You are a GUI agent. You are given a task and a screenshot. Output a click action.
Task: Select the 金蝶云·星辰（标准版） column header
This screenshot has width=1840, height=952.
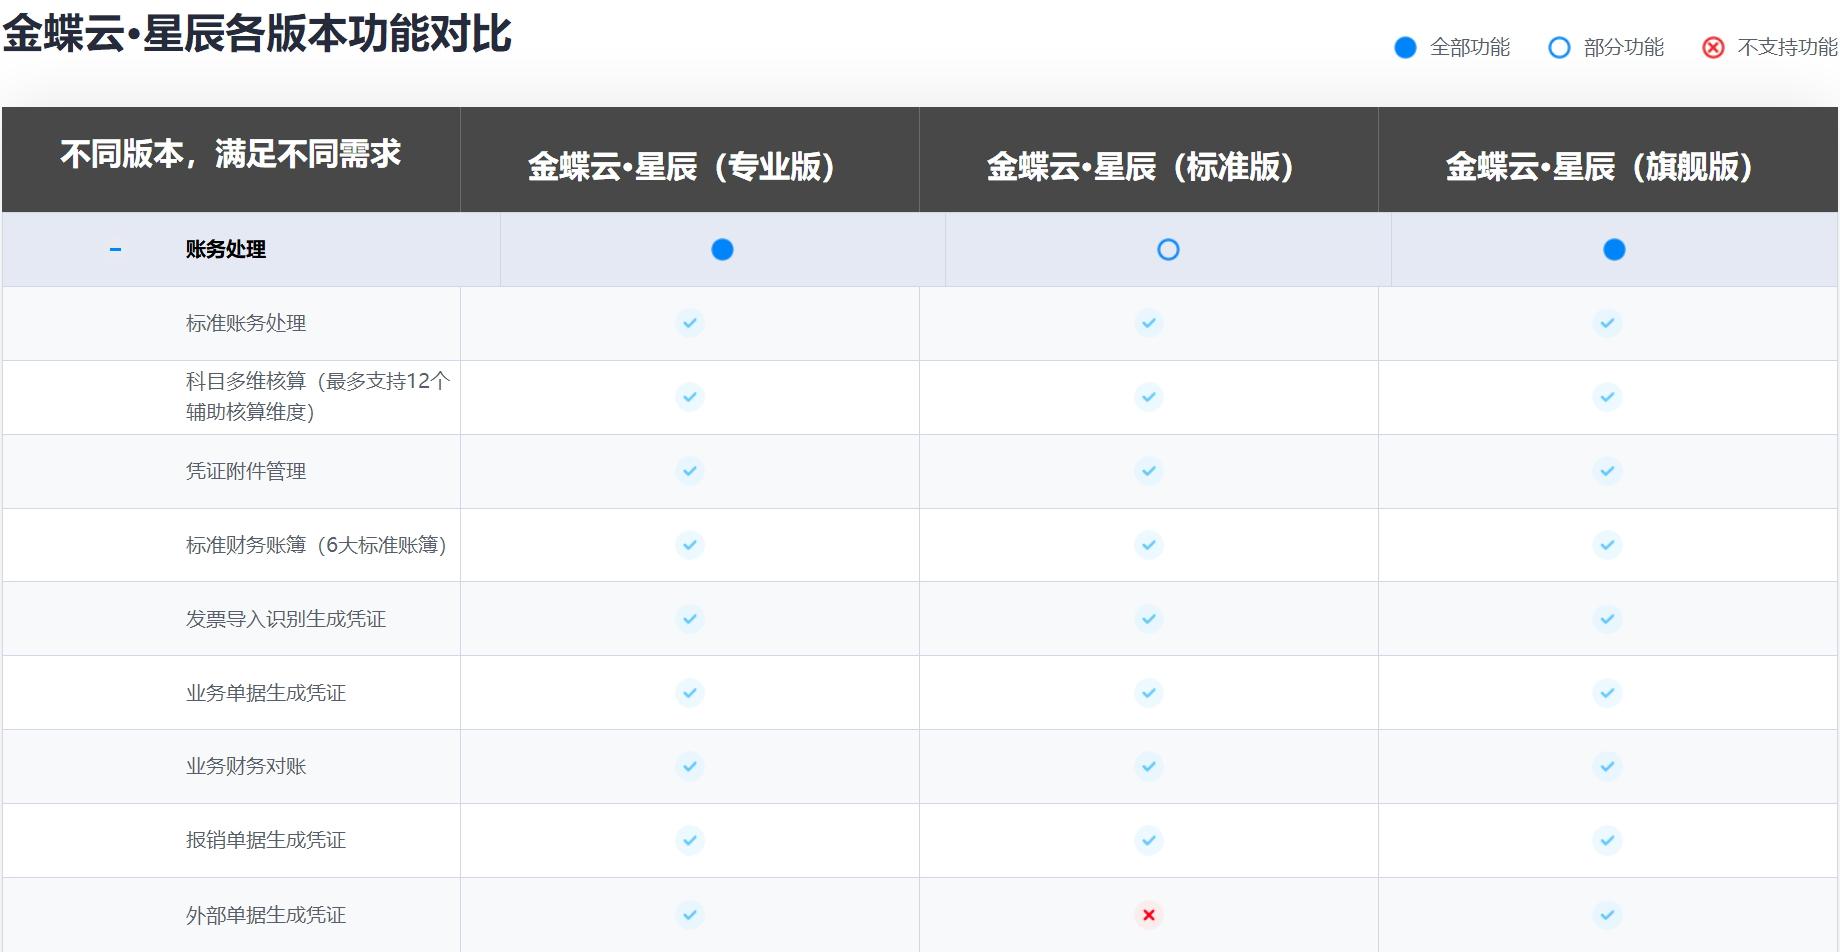point(1149,160)
